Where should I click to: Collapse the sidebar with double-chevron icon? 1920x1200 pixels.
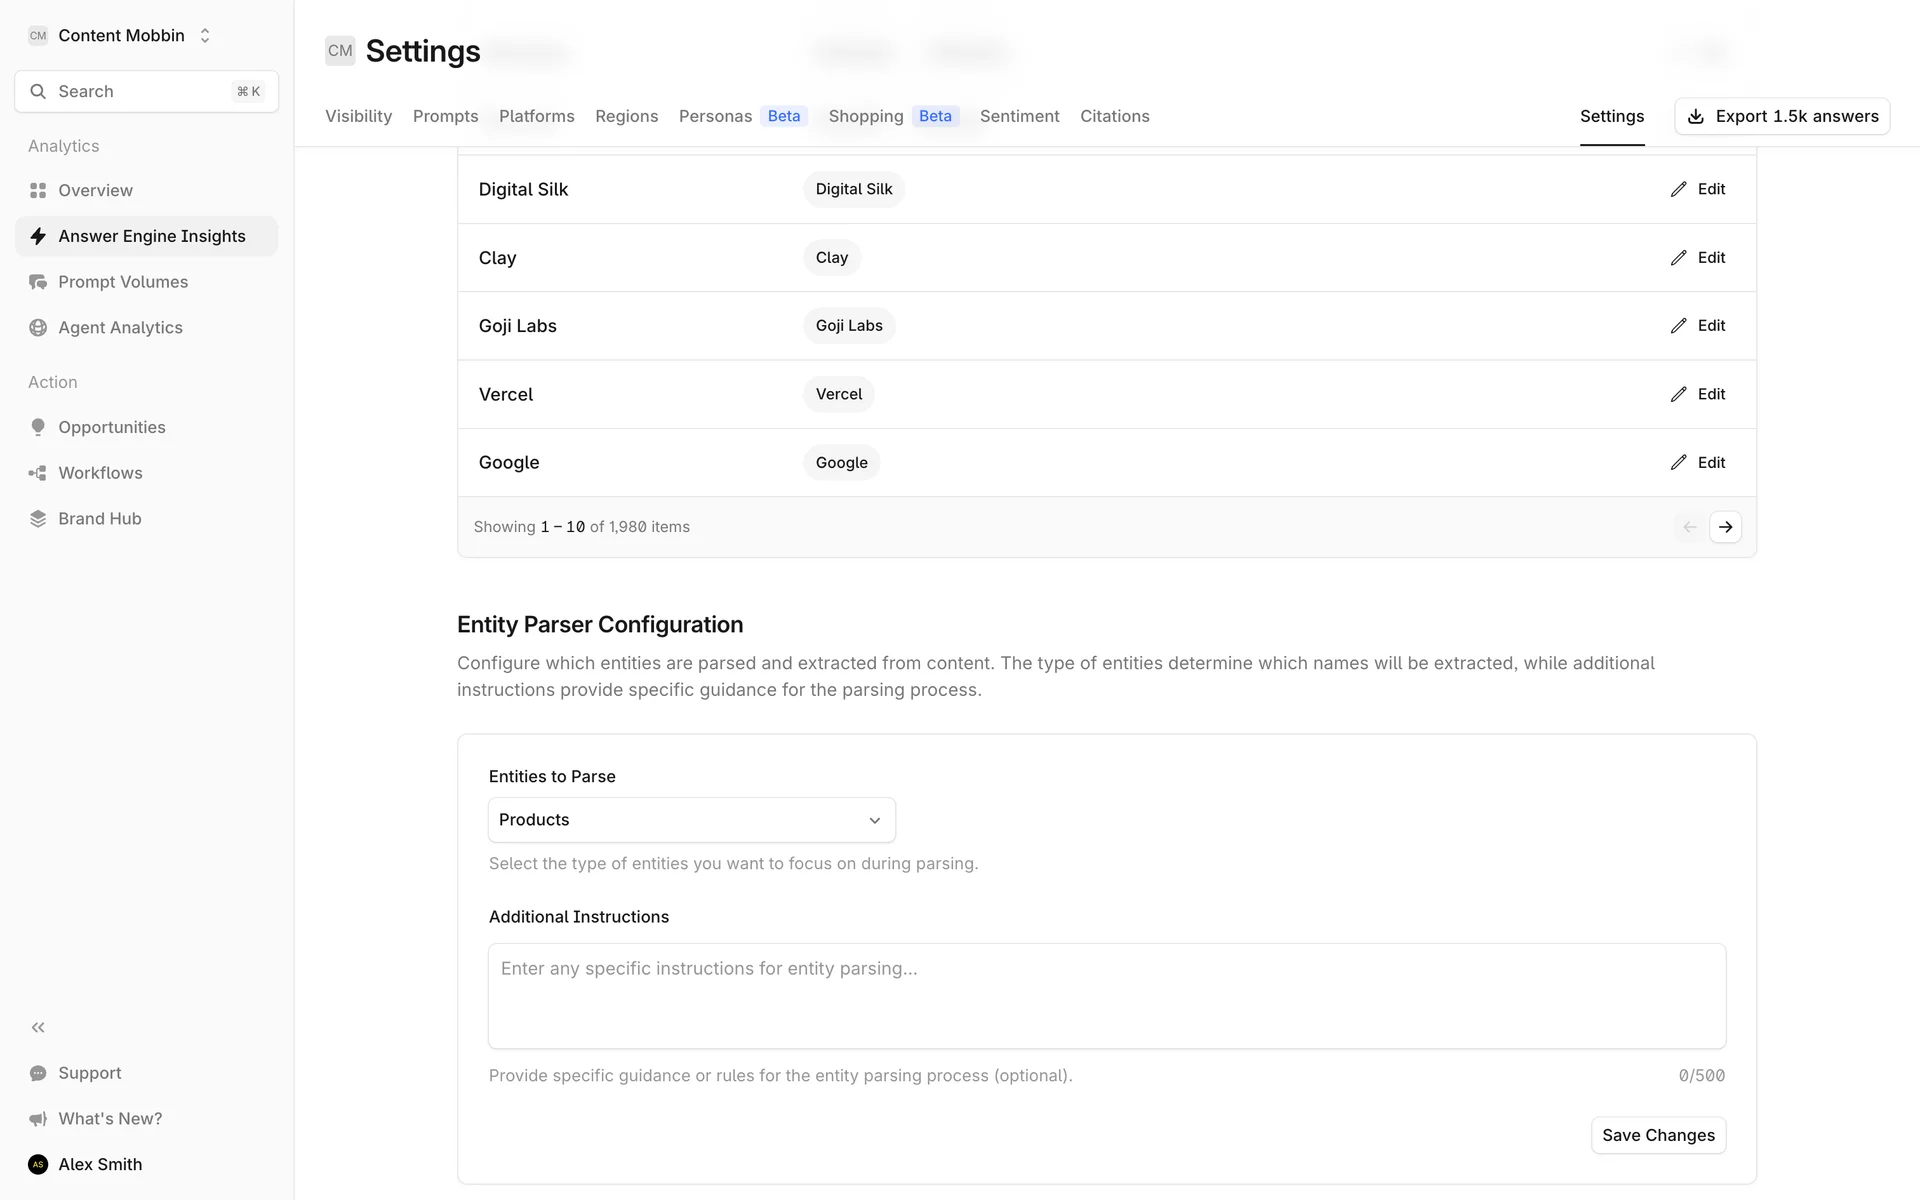click(x=38, y=1027)
